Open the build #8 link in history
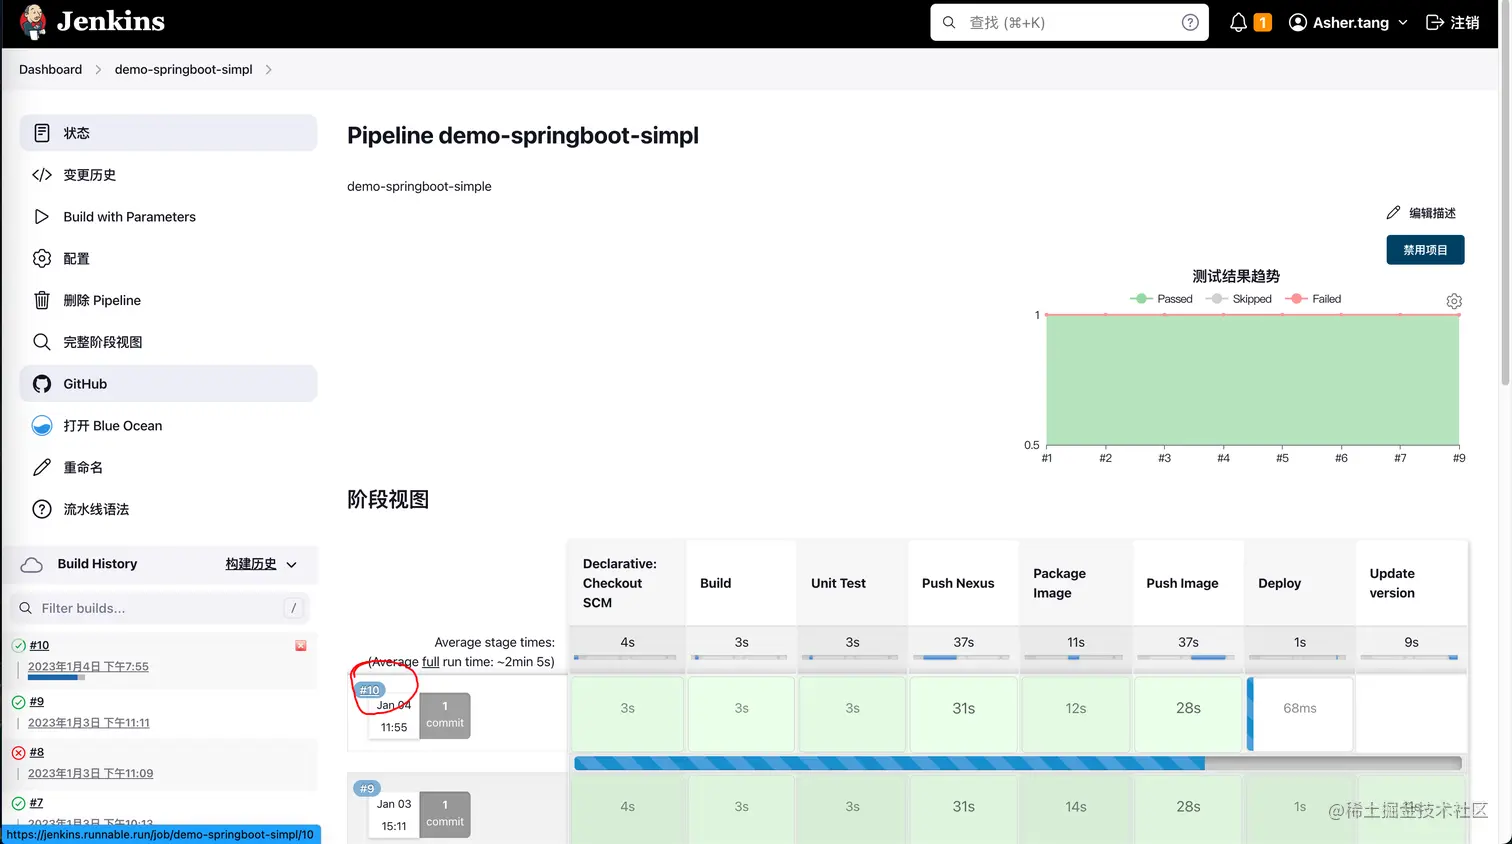1512x844 pixels. (37, 752)
